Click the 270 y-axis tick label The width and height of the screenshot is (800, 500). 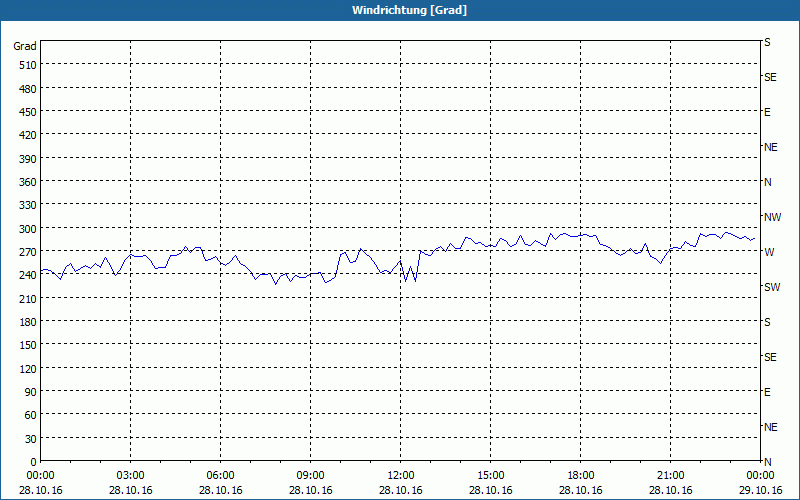pos(28,252)
